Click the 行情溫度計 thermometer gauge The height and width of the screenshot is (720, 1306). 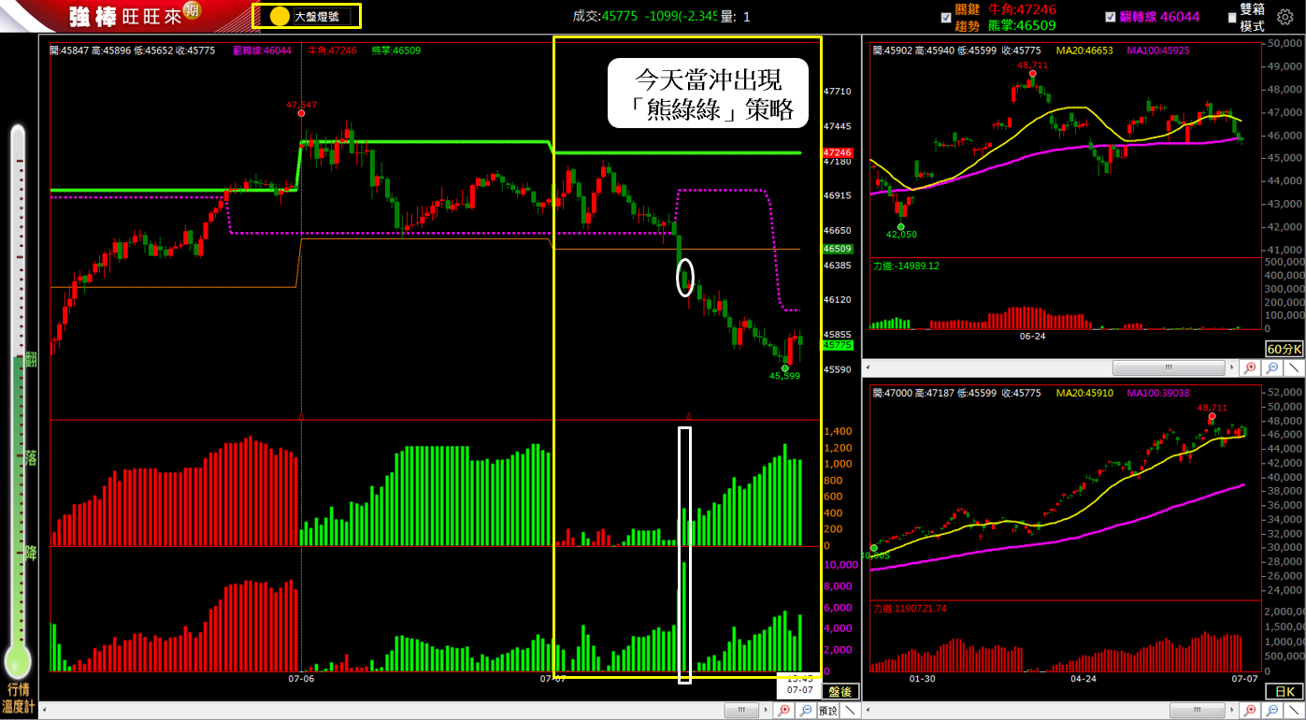[17, 400]
